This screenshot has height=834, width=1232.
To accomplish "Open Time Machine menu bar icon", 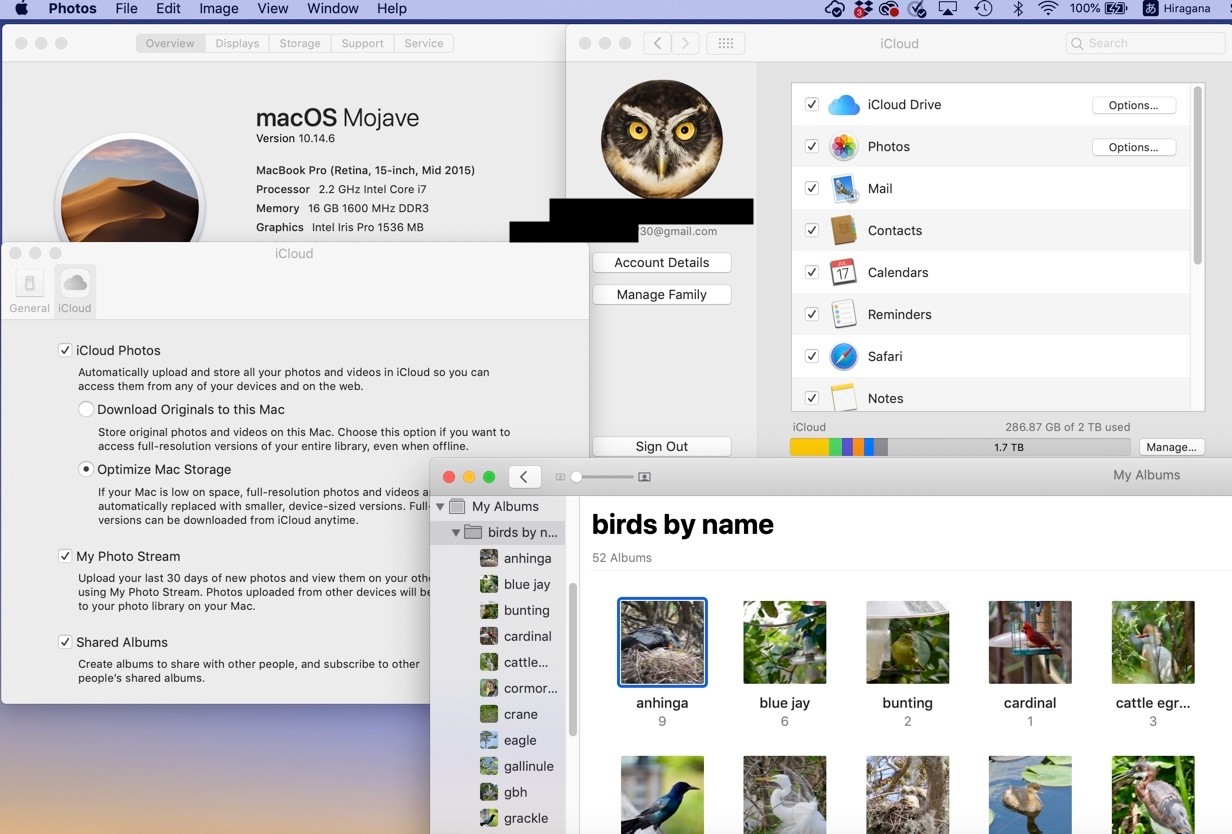I will (983, 9).
